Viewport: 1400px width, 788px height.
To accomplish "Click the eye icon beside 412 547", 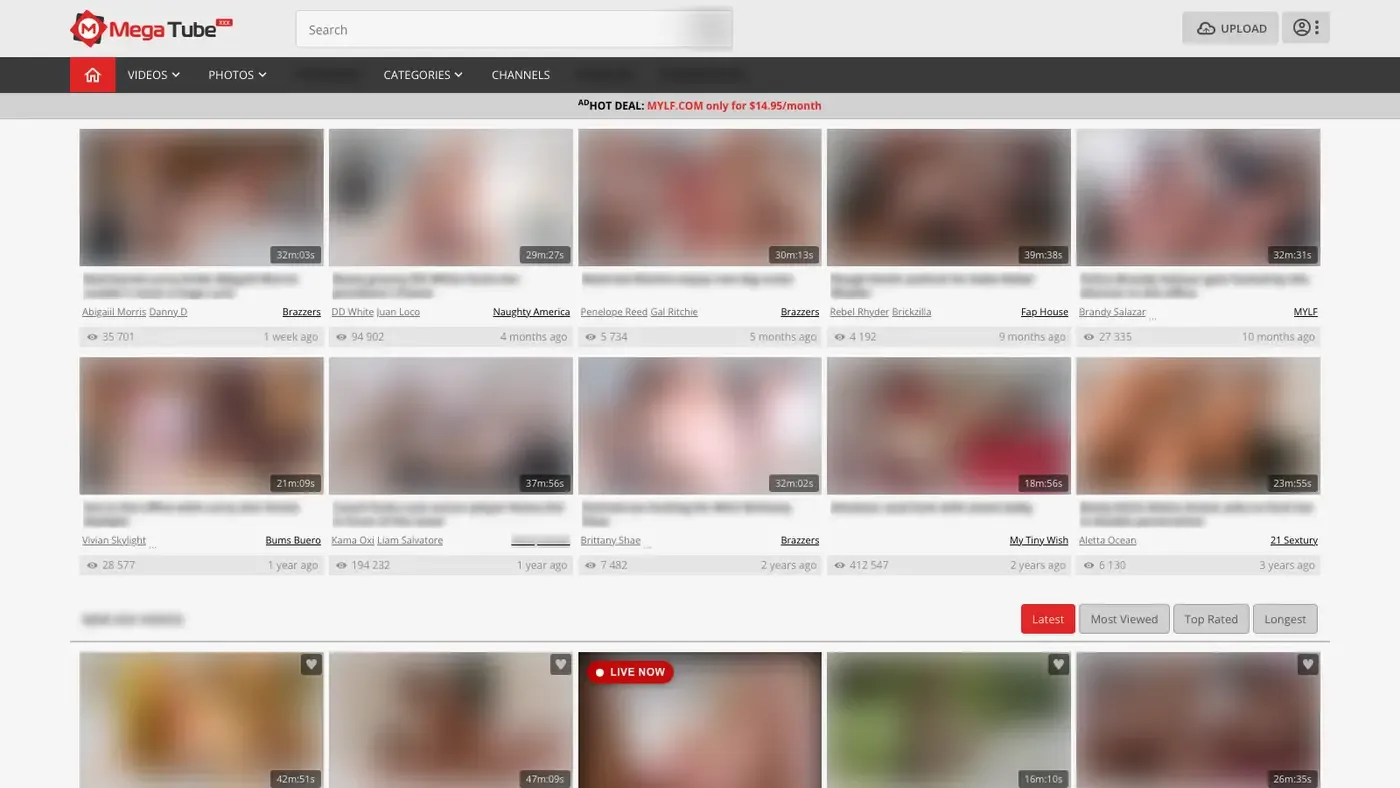I will pos(839,565).
